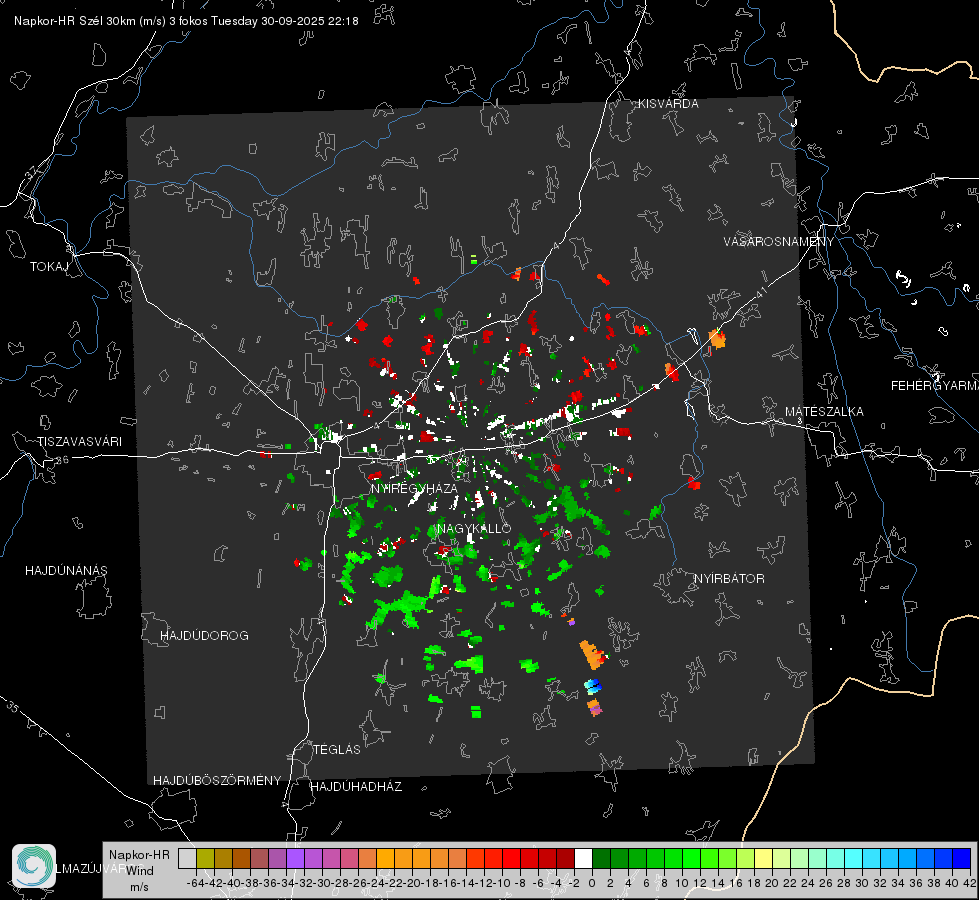
Task: Click the NYÍREGYHÁZA city label
Action: click(x=414, y=488)
